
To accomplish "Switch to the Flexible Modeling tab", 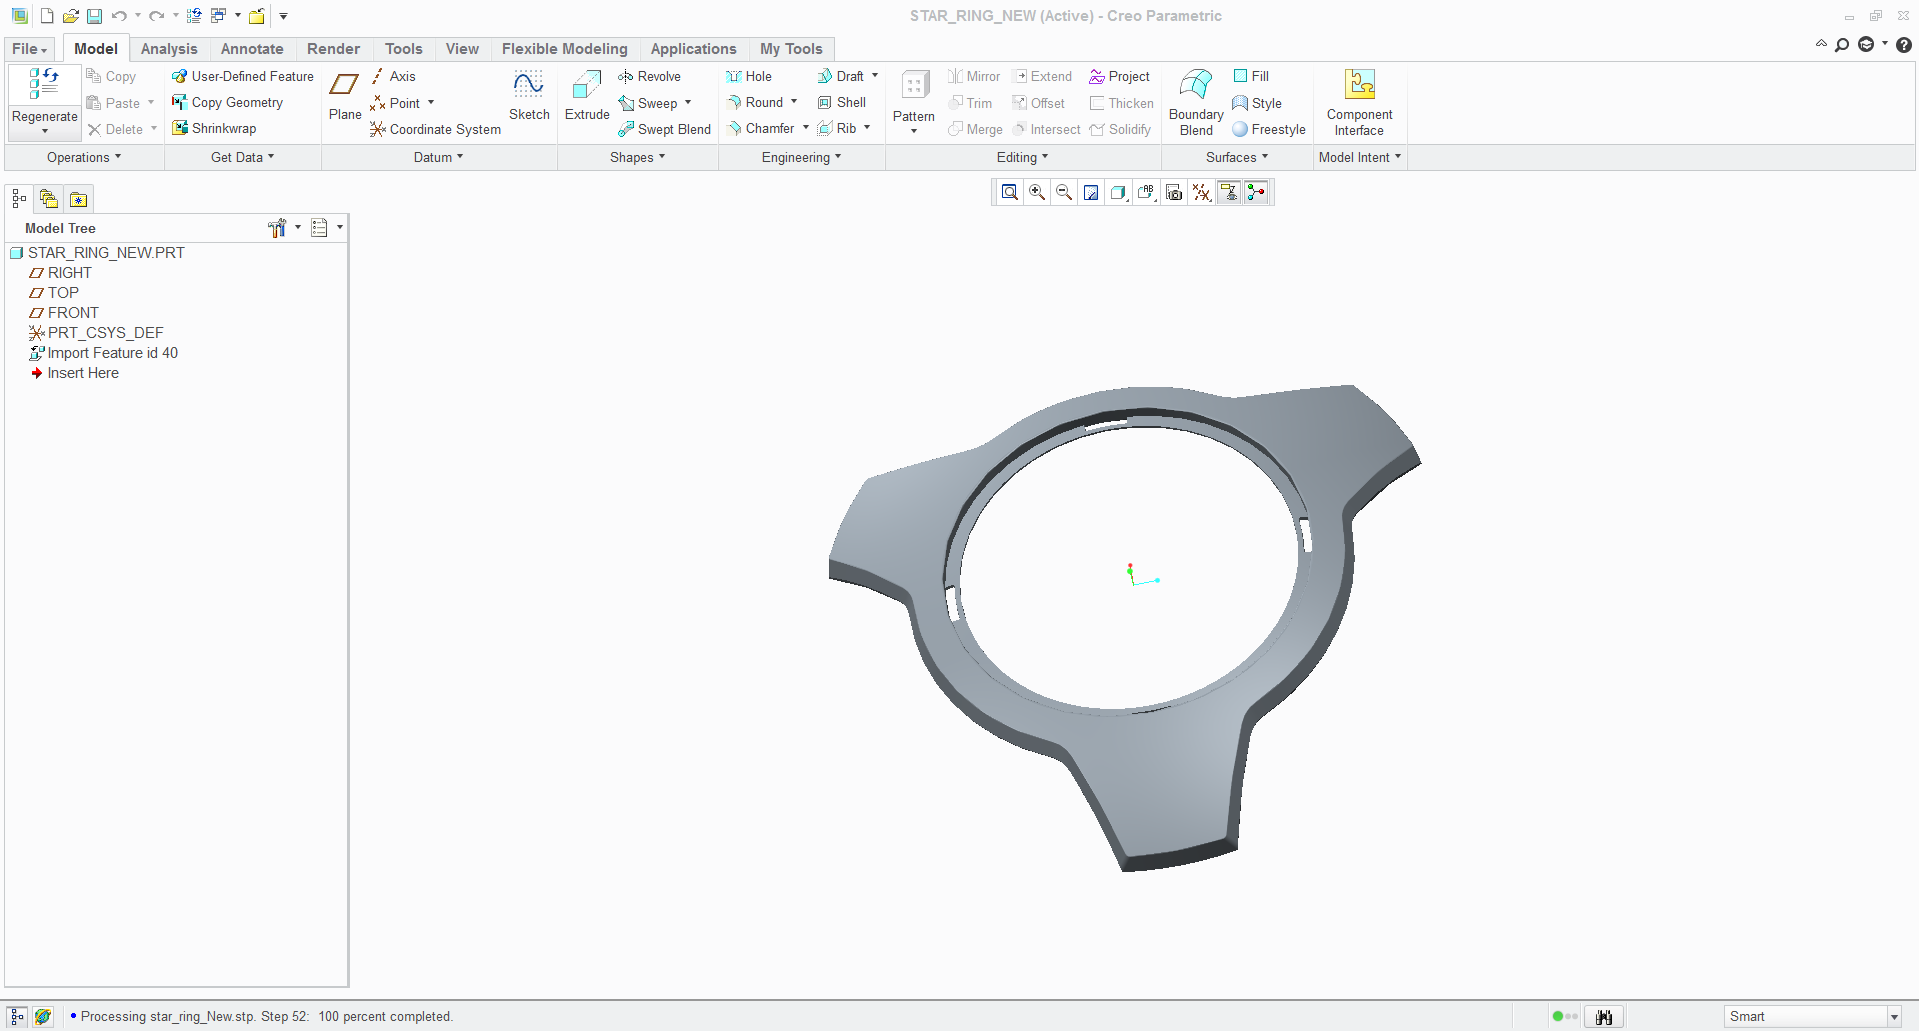I will pos(565,49).
